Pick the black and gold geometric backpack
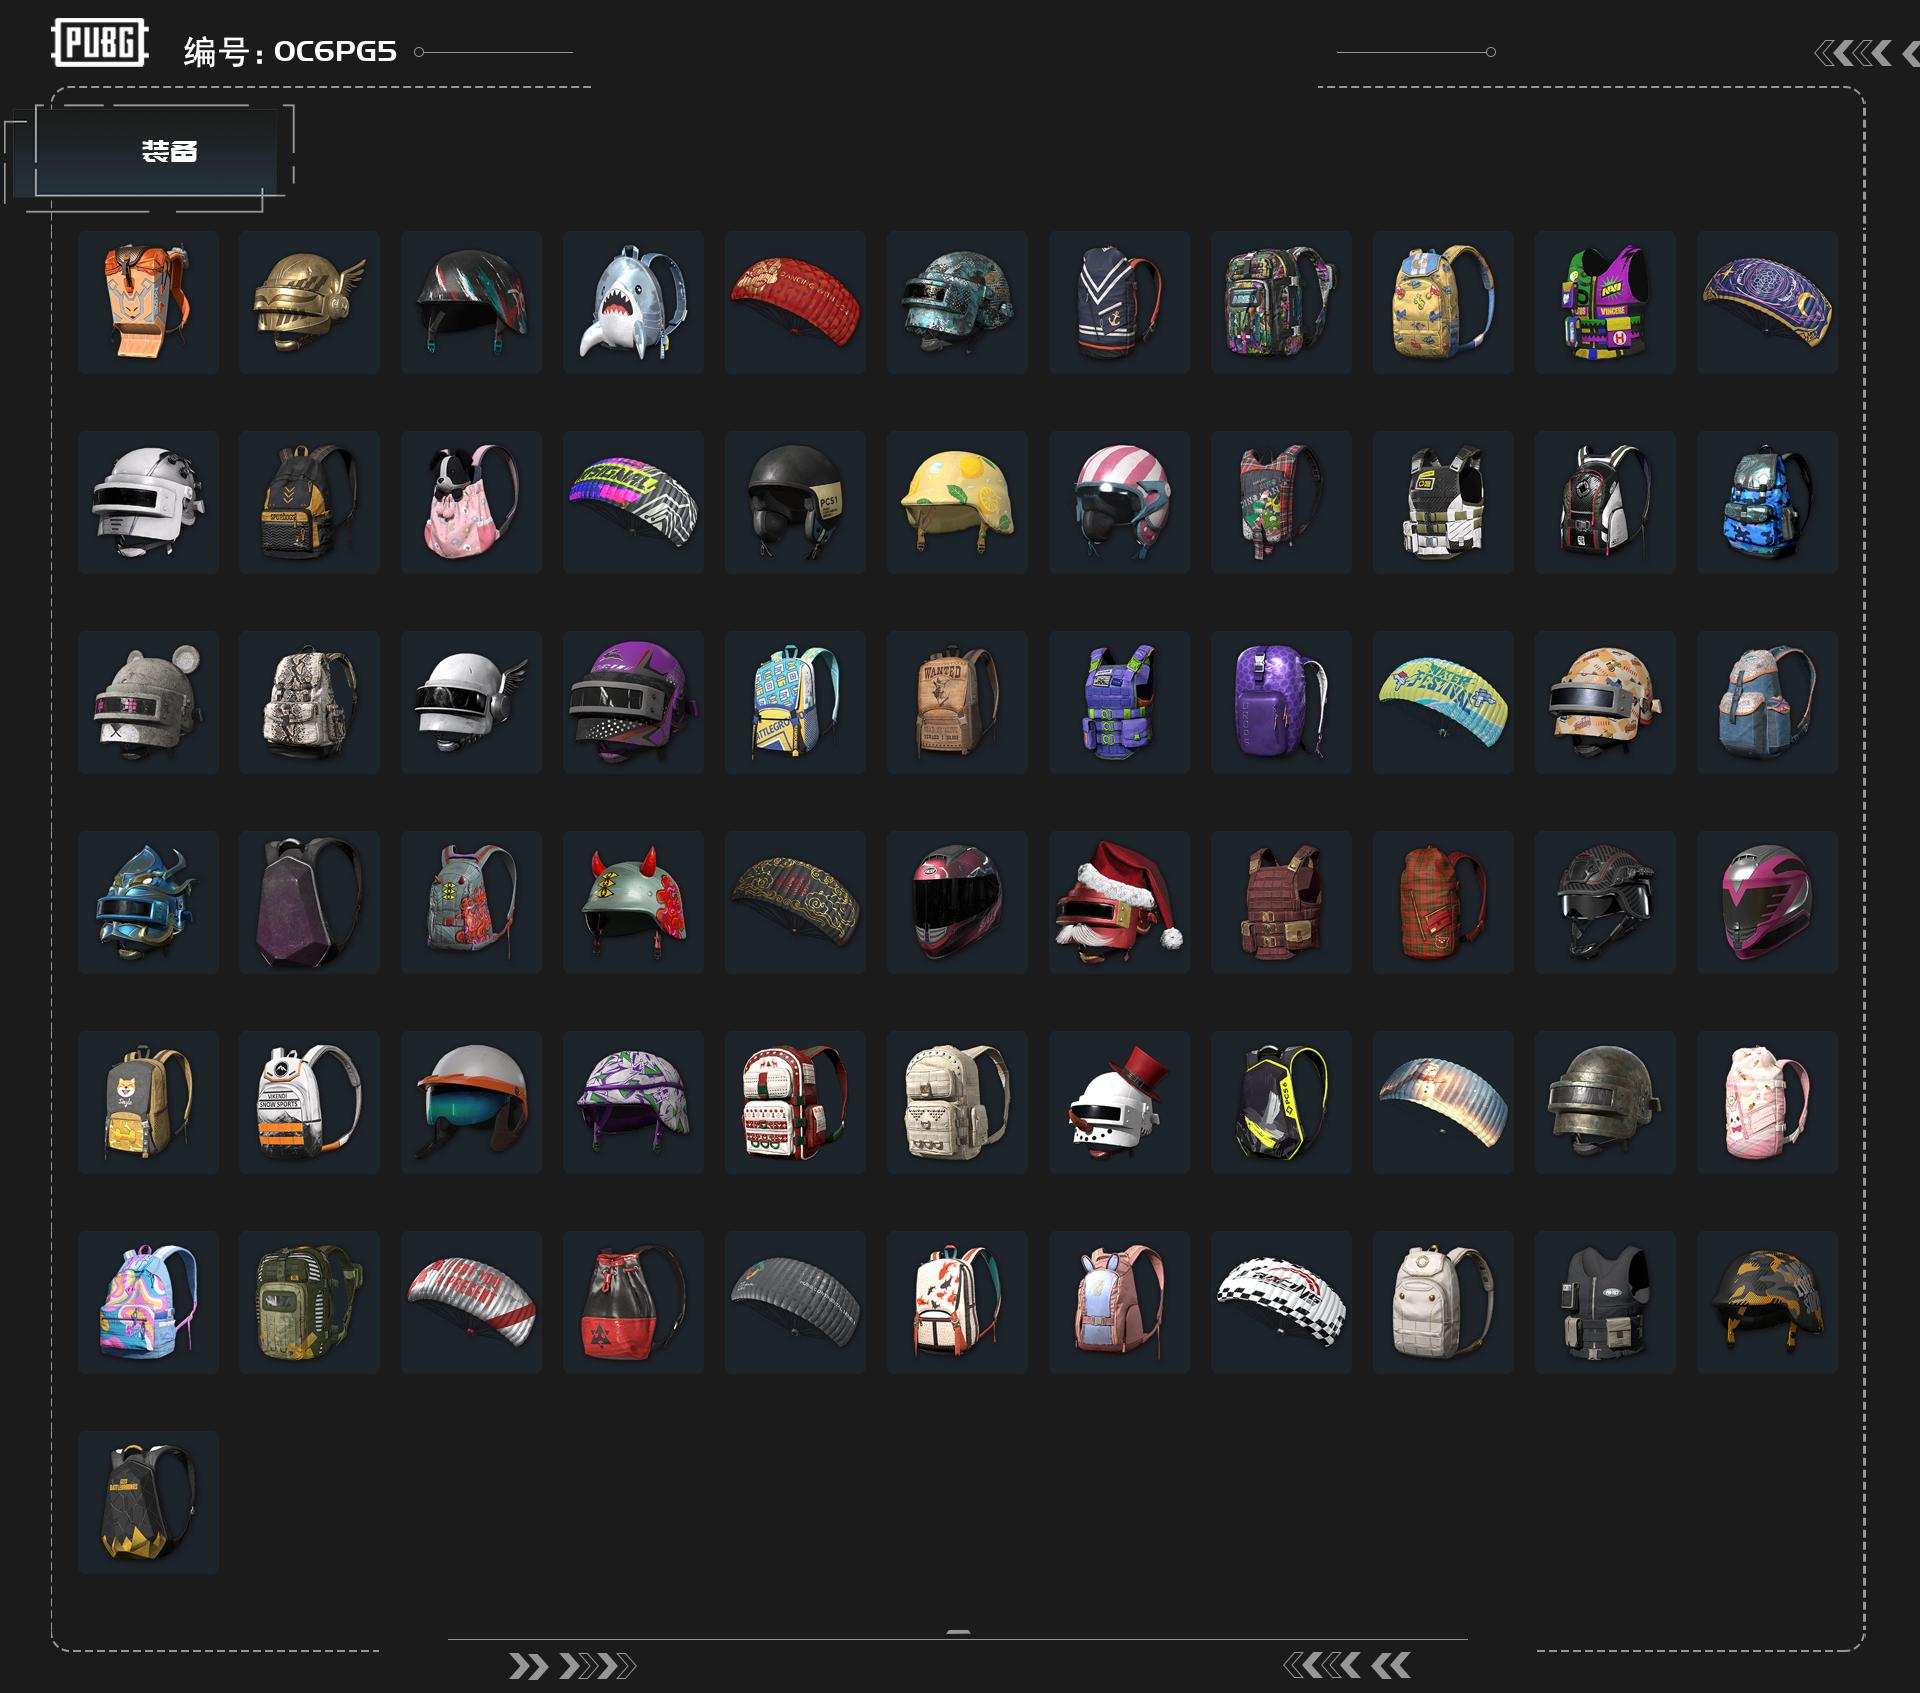 [x=148, y=1502]
